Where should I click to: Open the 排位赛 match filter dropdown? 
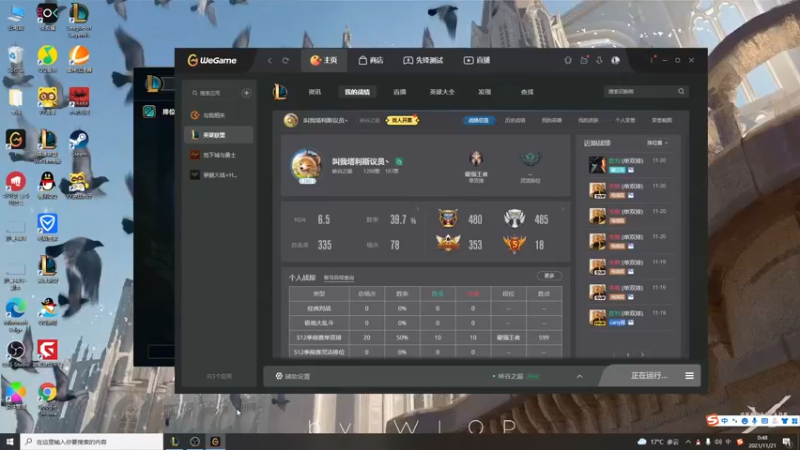pos(657,143)
